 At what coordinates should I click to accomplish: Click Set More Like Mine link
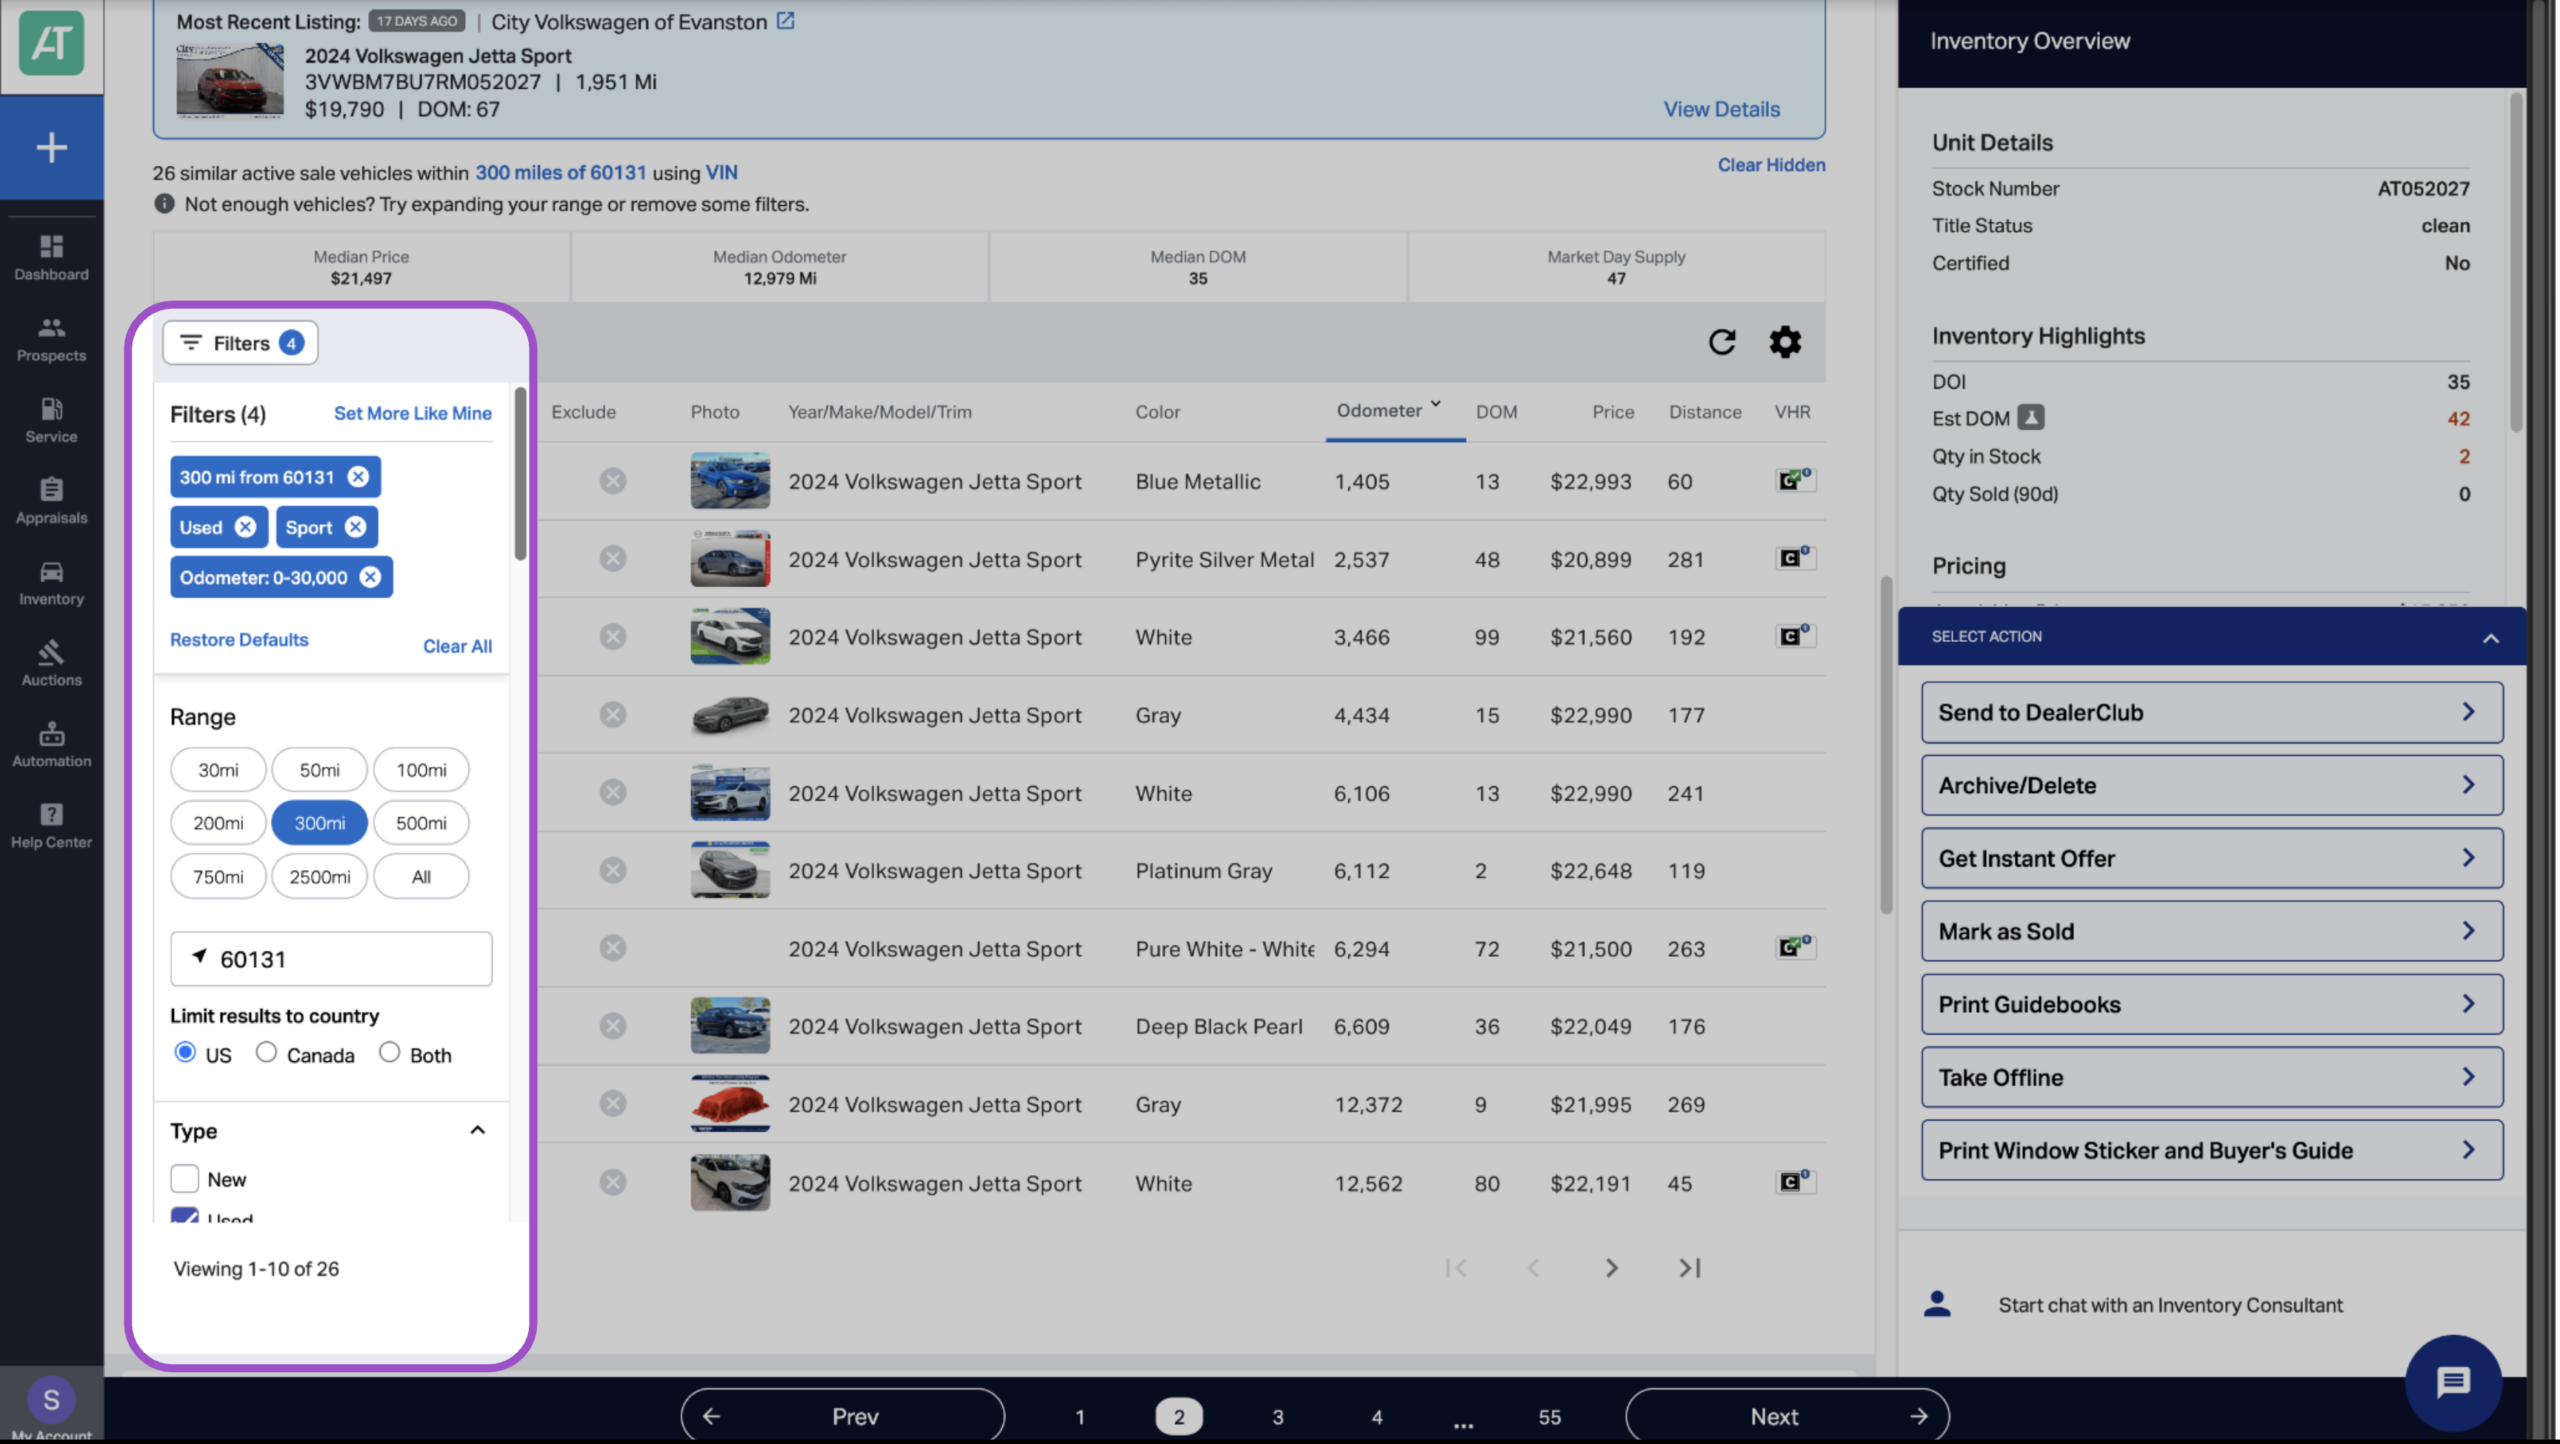tap(412, 413)
